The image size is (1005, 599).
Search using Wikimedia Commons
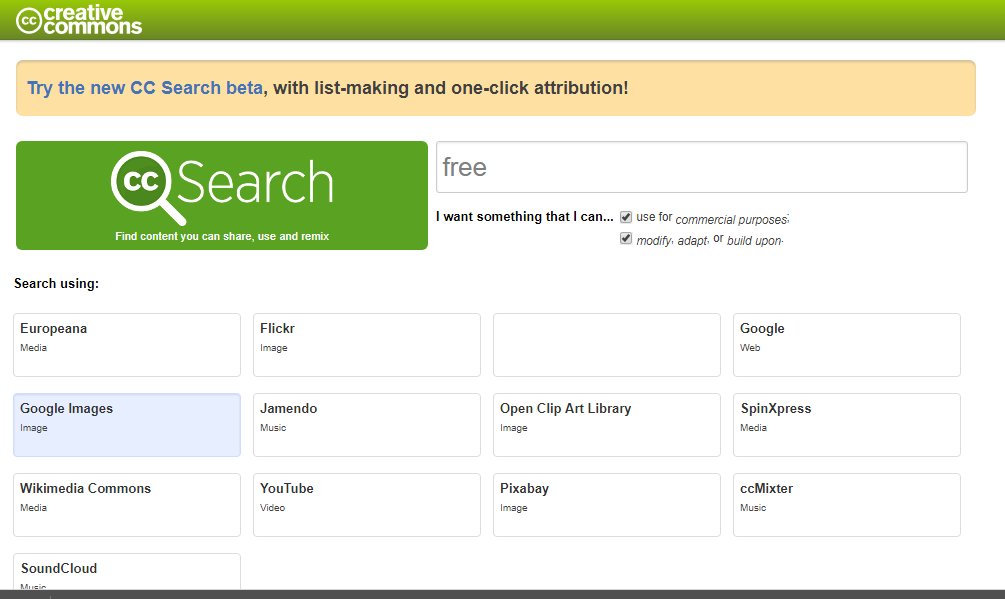[127, 505]
